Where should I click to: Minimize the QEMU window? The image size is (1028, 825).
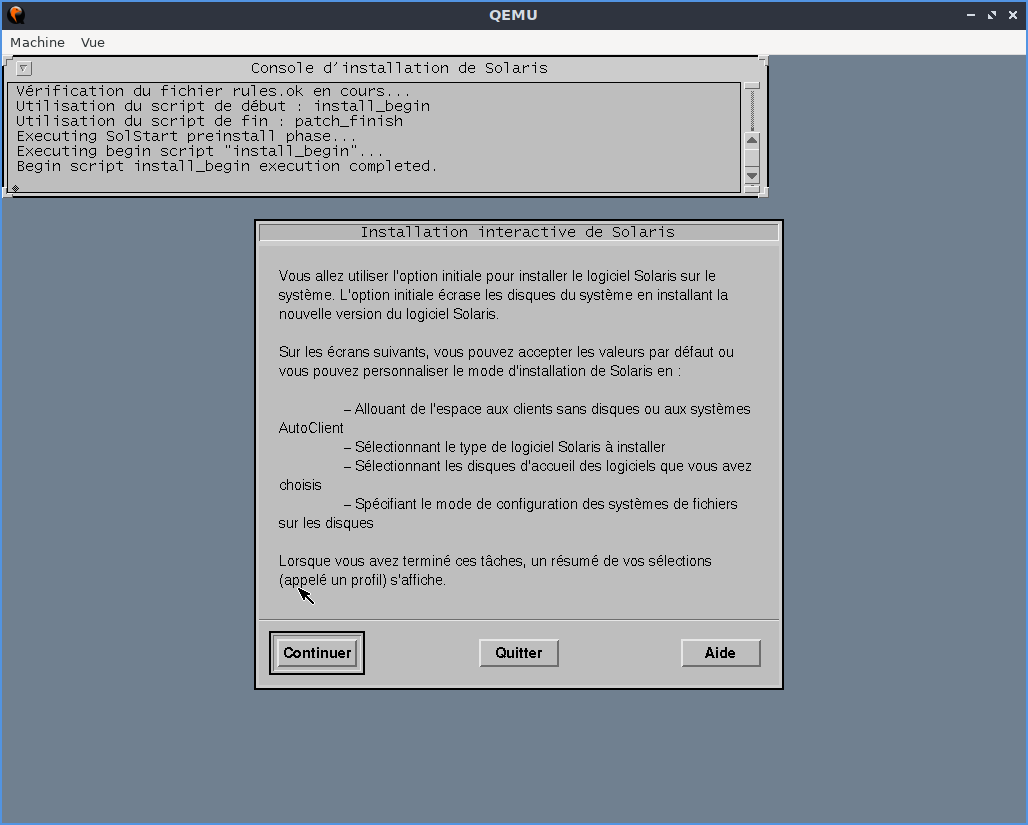pyautogui.click(x=970, y=14)
